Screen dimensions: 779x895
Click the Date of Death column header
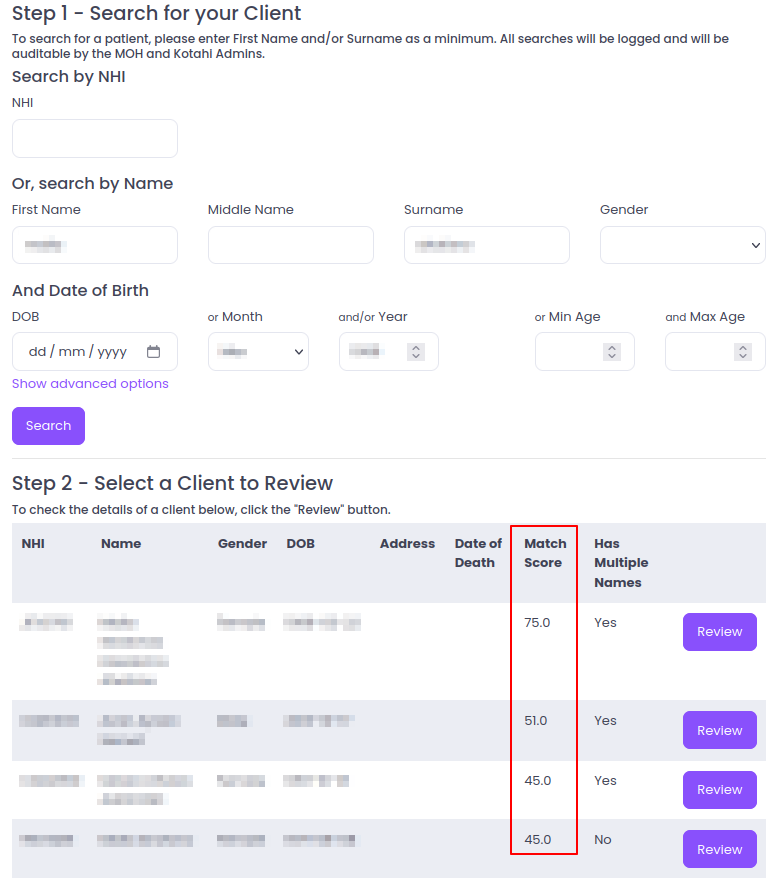coord(478,553)
